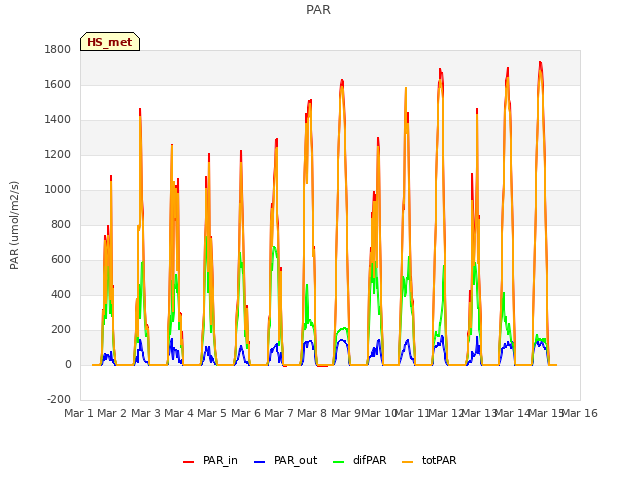Click the -200 y-axis tick label
The width and height of the screenshot is (640, 480).
click(59, 399)
